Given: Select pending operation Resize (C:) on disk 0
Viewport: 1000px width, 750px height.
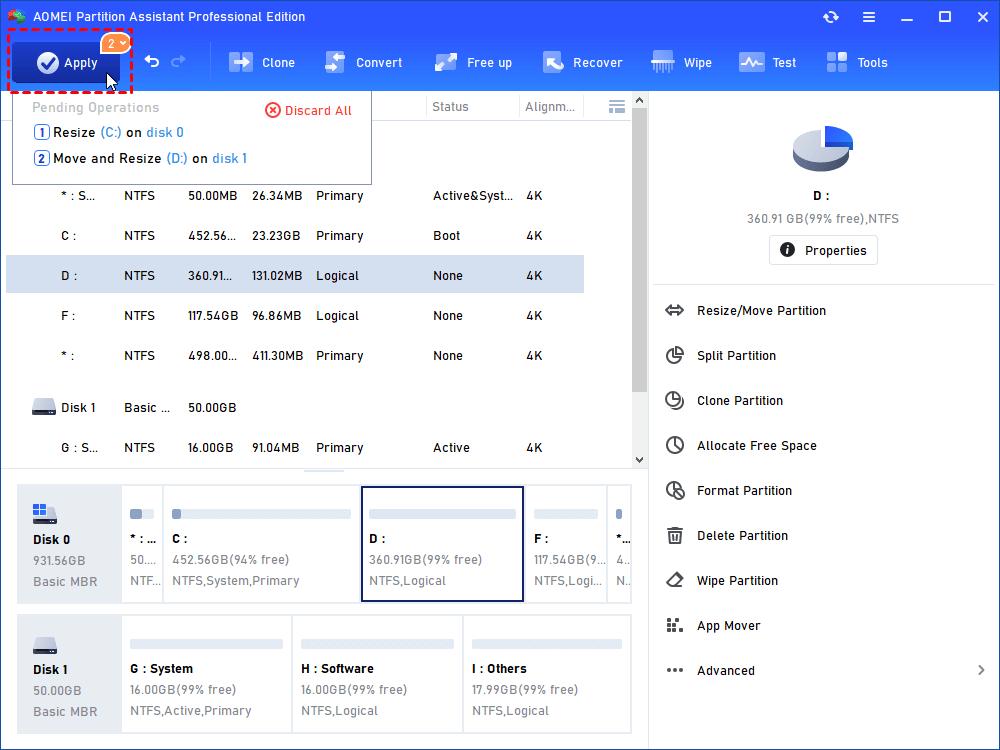Looking at the screenshot, I should click(x=108, y=132).
